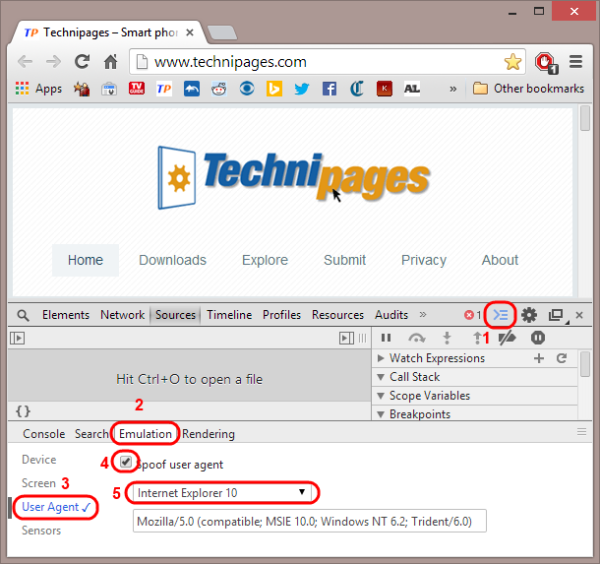The width and height of the screenshot is (600, 564).
Task: Switch to the Network tab
Action: [x=122, y=315]
